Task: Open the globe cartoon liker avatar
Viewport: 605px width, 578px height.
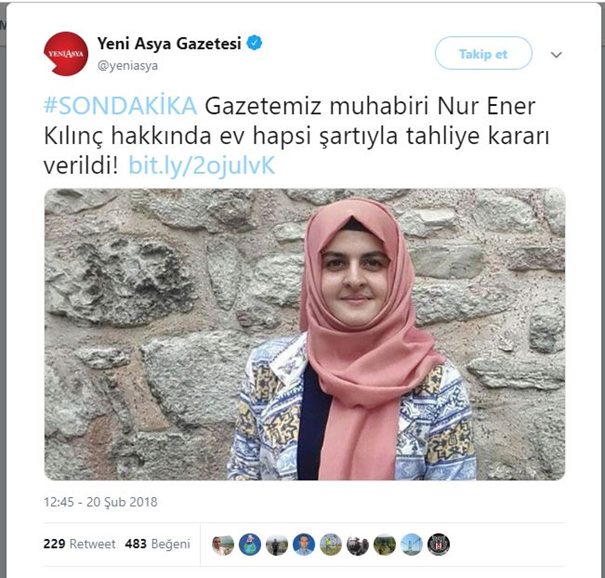Action: [x=250, y=544]
